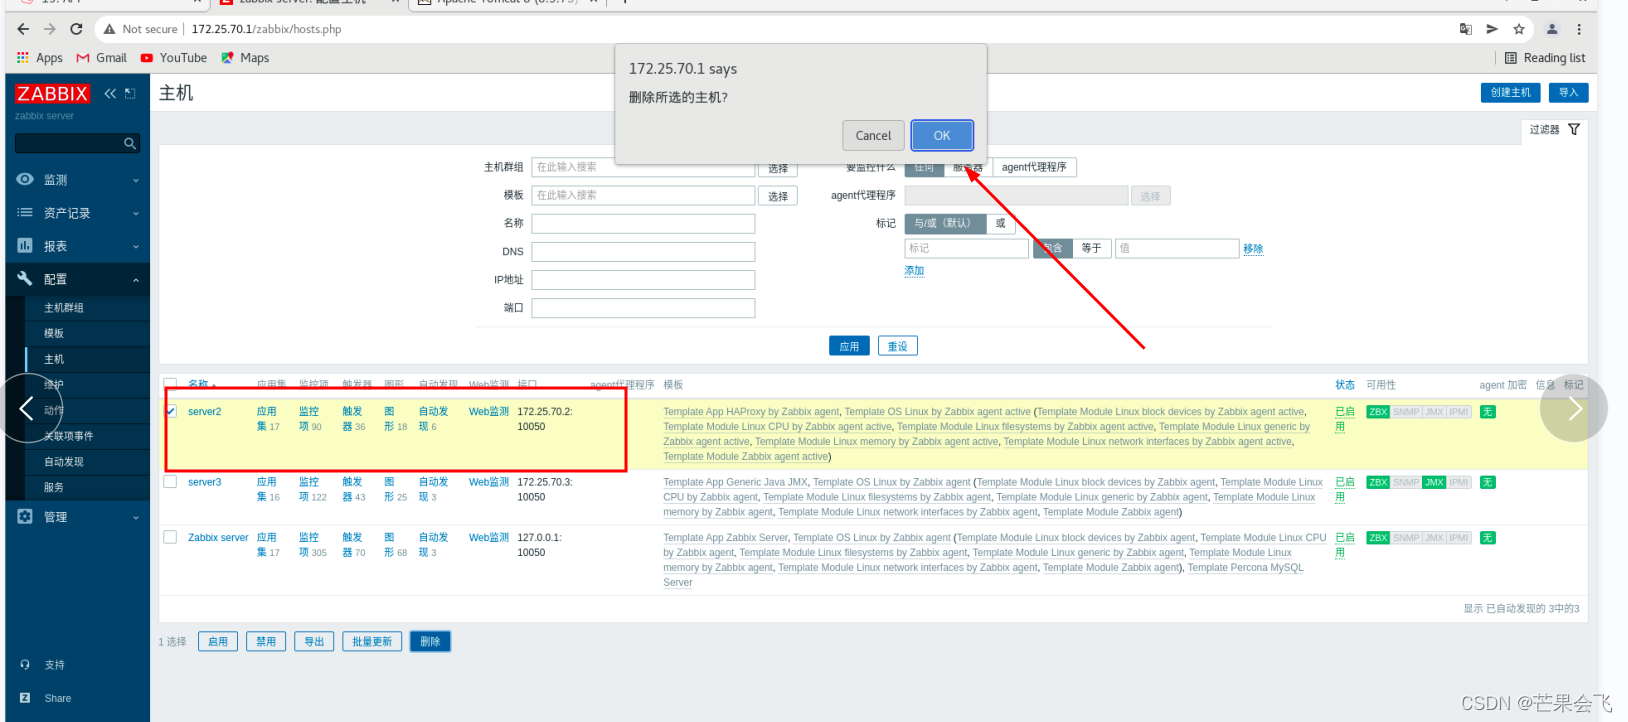Open Maps bookmark
1628x722 pixels.
(245, 58)
